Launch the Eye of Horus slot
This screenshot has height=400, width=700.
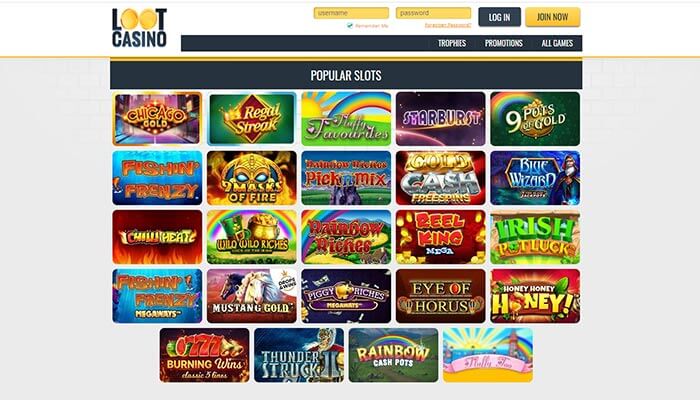pos(440,296)
